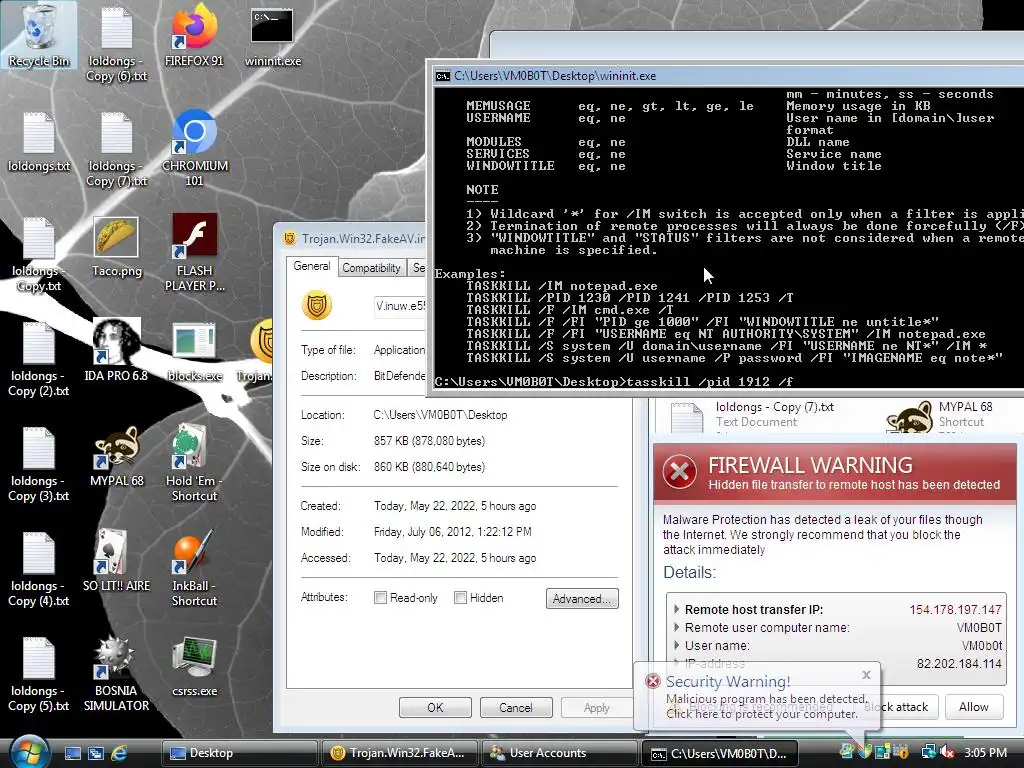The height and width of the screenshot is (768, 1024).
Task: Open Trojan.Win32.FakeA... taskbar button
Action: (400, 753)
